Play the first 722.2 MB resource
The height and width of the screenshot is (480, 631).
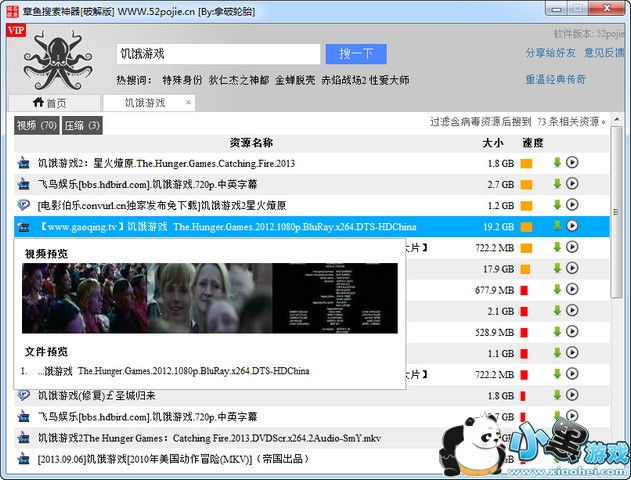tap(572, 247)
